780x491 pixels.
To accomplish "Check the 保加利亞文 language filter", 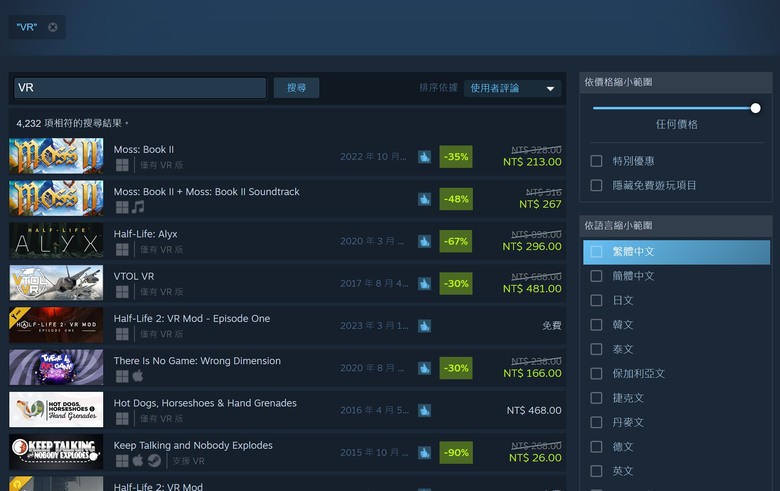I will pyautogui.click(x=596, y=374).
